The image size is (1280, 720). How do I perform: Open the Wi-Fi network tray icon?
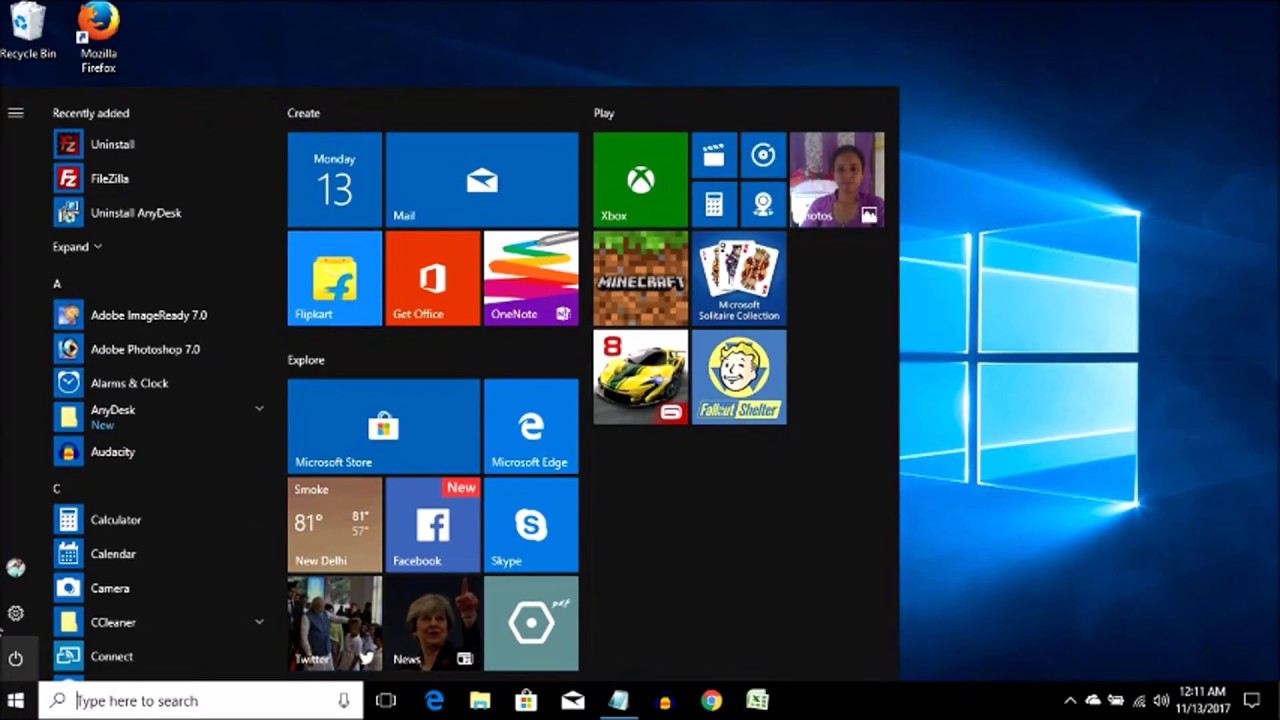pos(1139,701)
